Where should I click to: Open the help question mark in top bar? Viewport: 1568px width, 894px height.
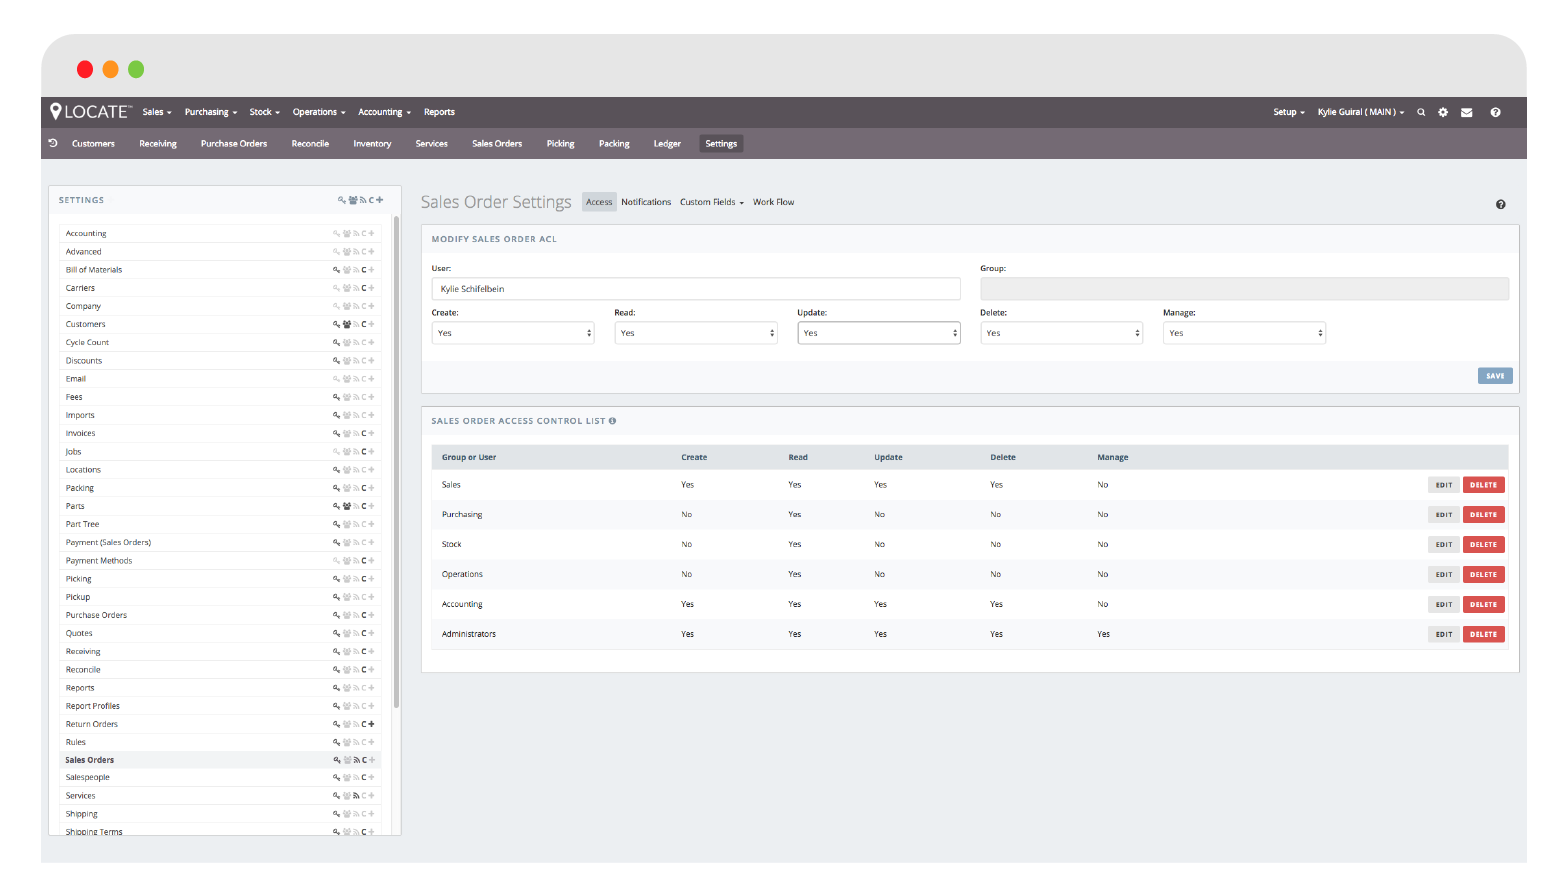tap(1495, 112)
